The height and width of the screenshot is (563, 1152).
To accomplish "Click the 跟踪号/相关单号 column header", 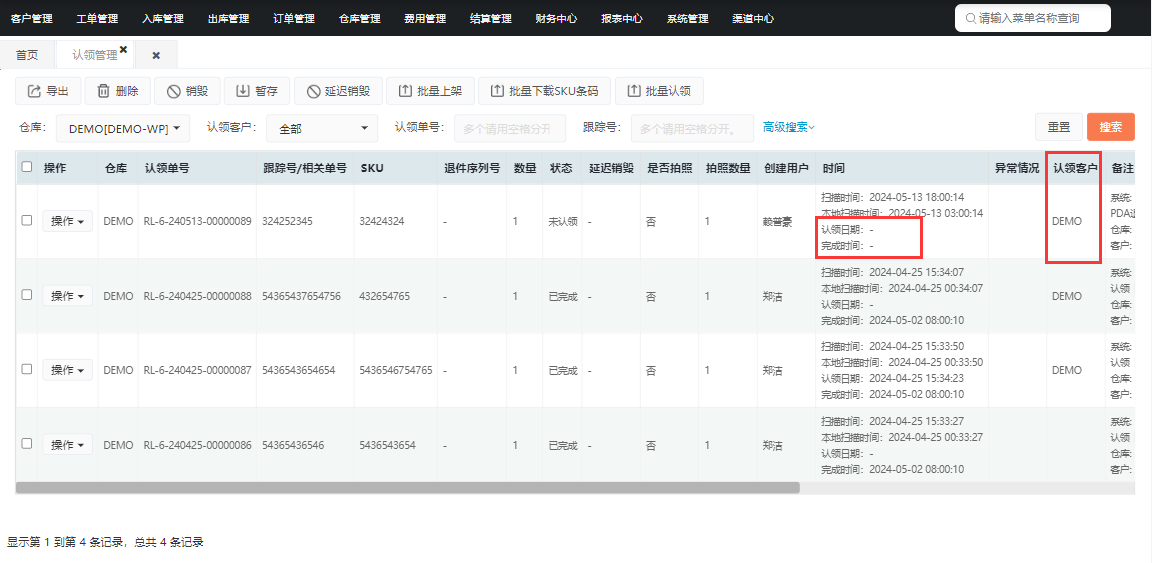I will click(305, 168).
